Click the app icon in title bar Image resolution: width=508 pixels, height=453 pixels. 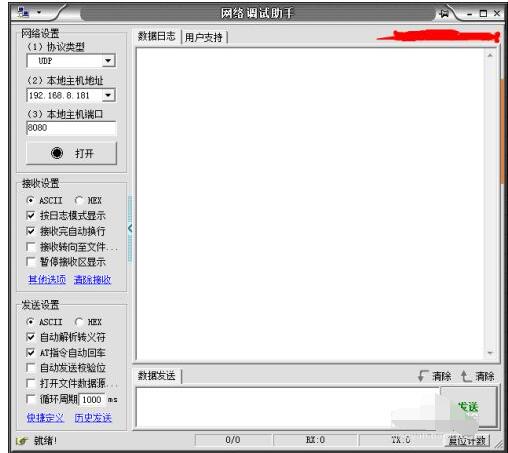click(x=23, y=13)
